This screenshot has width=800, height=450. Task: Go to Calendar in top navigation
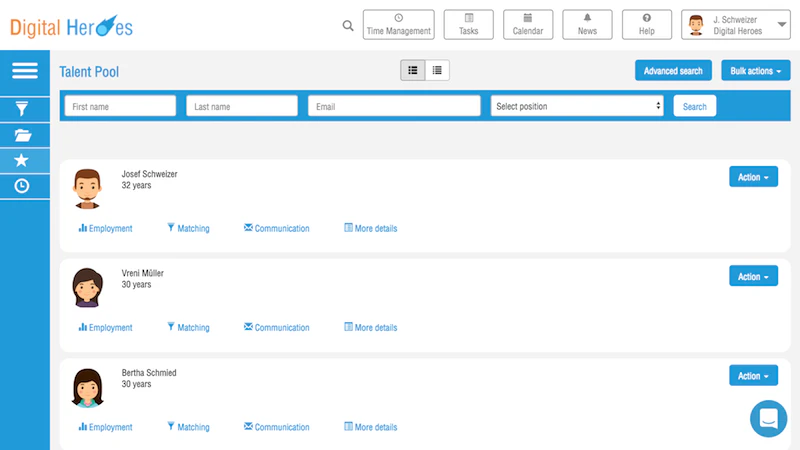pyautogui.click(x=528, y=24)
